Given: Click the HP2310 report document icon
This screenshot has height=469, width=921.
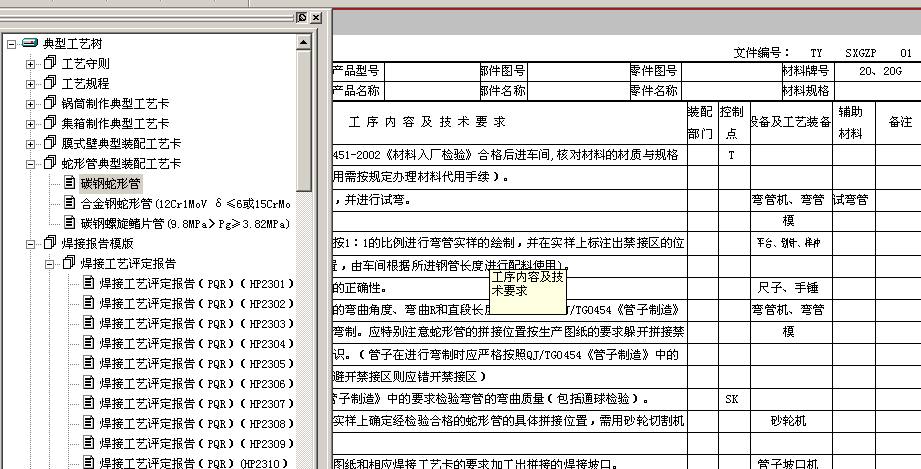Looking at the screenshot, I should (89, 462).
